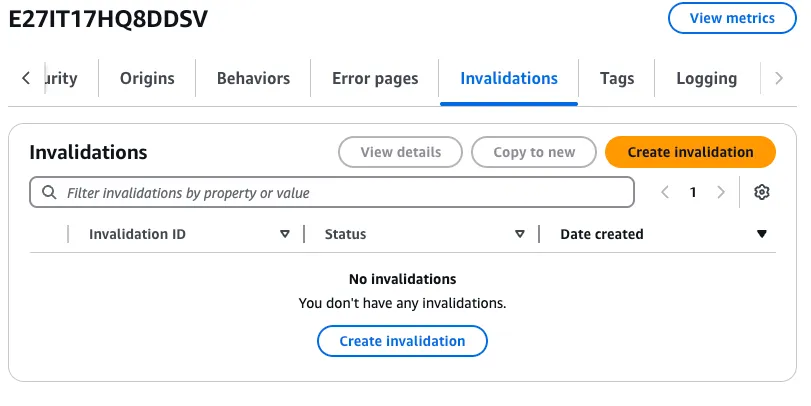Open the table preferences gear icon
811x406 pixels.
[x=761, y=192]
